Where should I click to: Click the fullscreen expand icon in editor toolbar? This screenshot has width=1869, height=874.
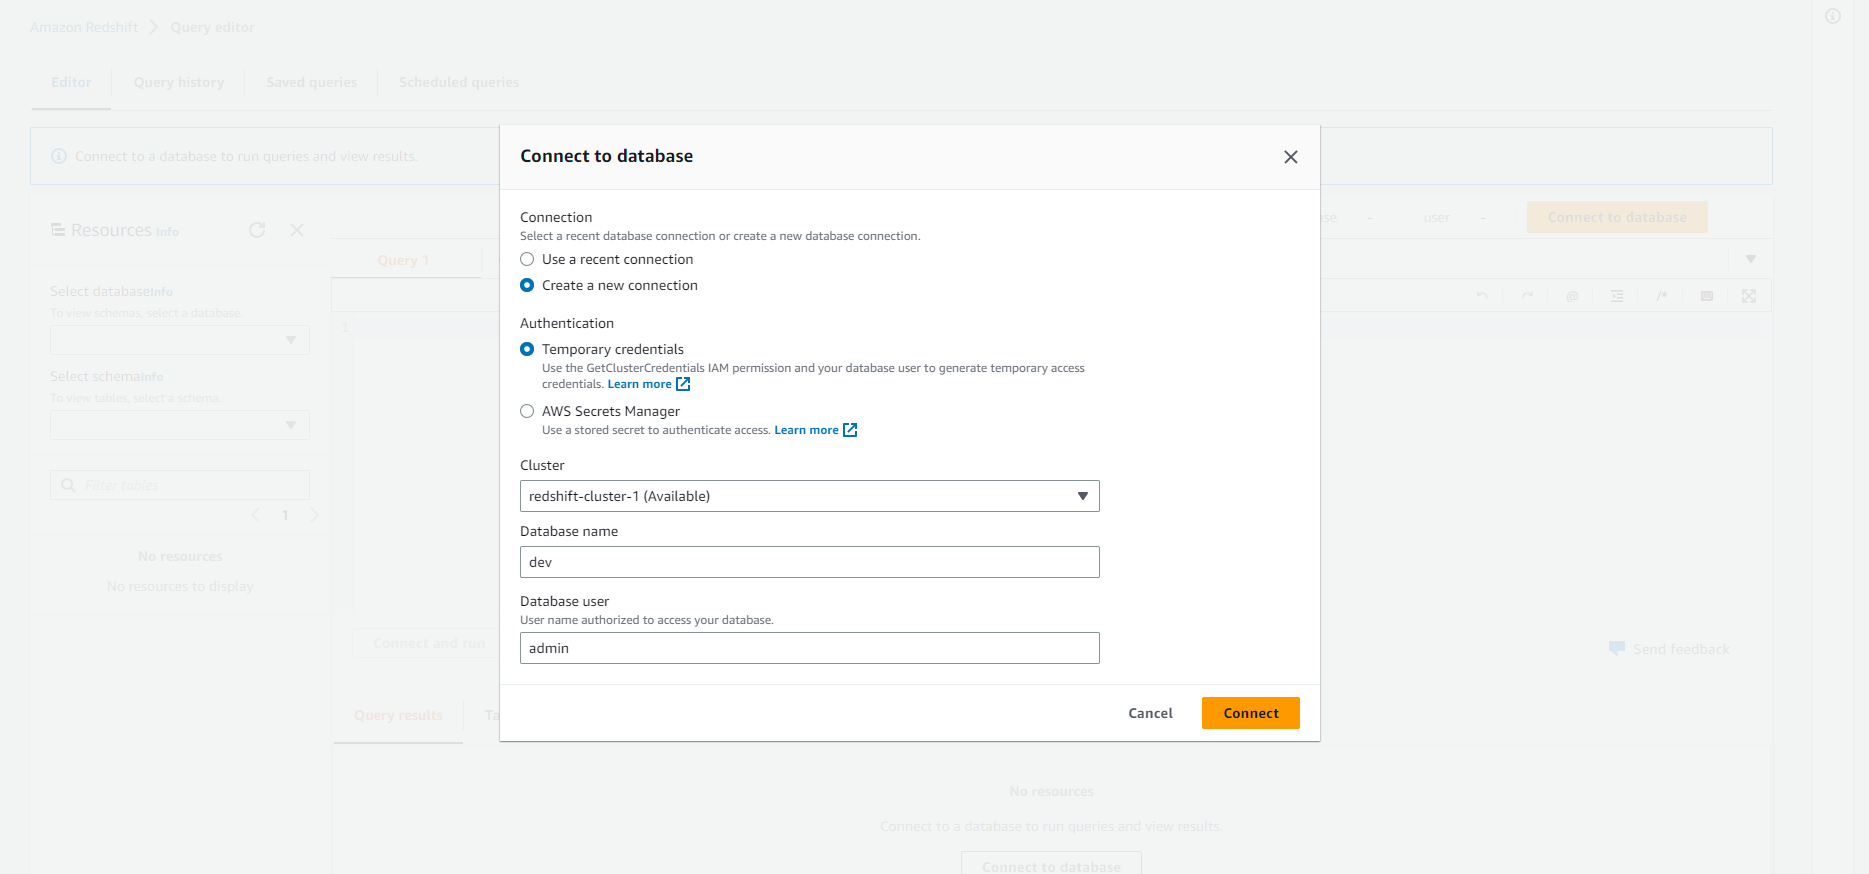point(1749,296)
